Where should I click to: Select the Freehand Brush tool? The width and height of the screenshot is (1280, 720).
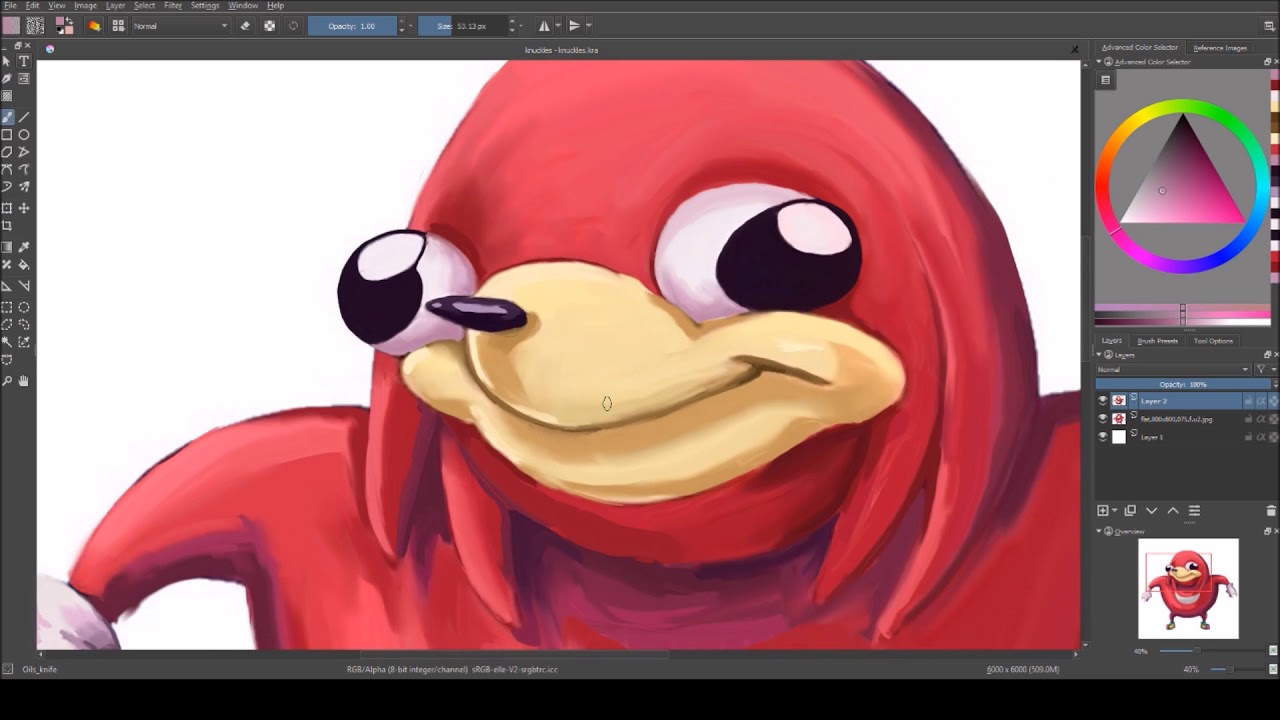pos(7,117)
